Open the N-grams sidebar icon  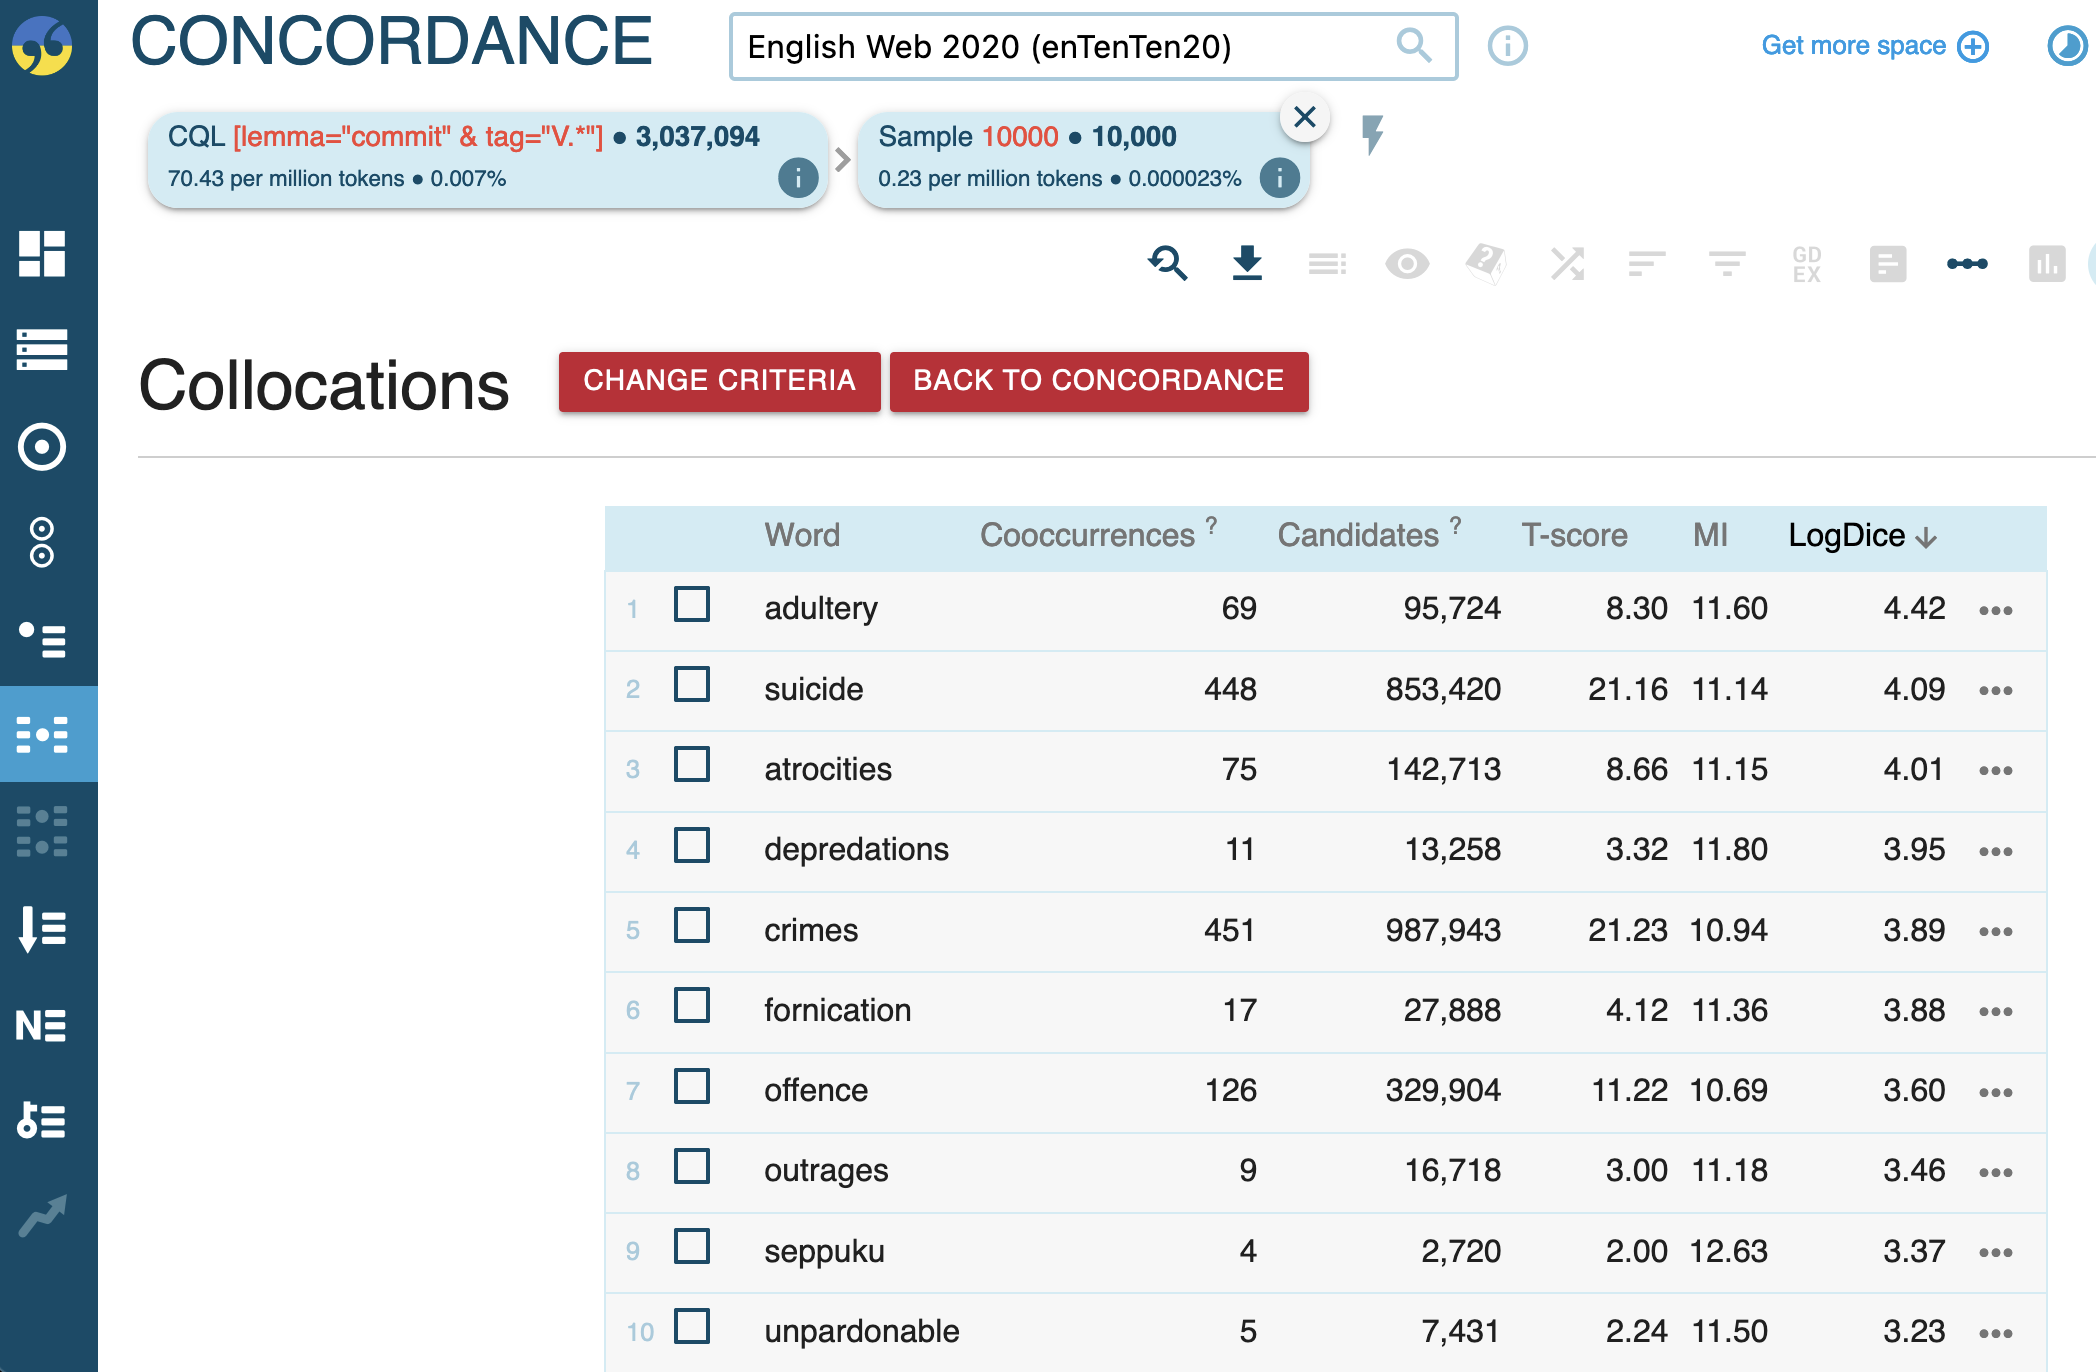[42, 1025]
